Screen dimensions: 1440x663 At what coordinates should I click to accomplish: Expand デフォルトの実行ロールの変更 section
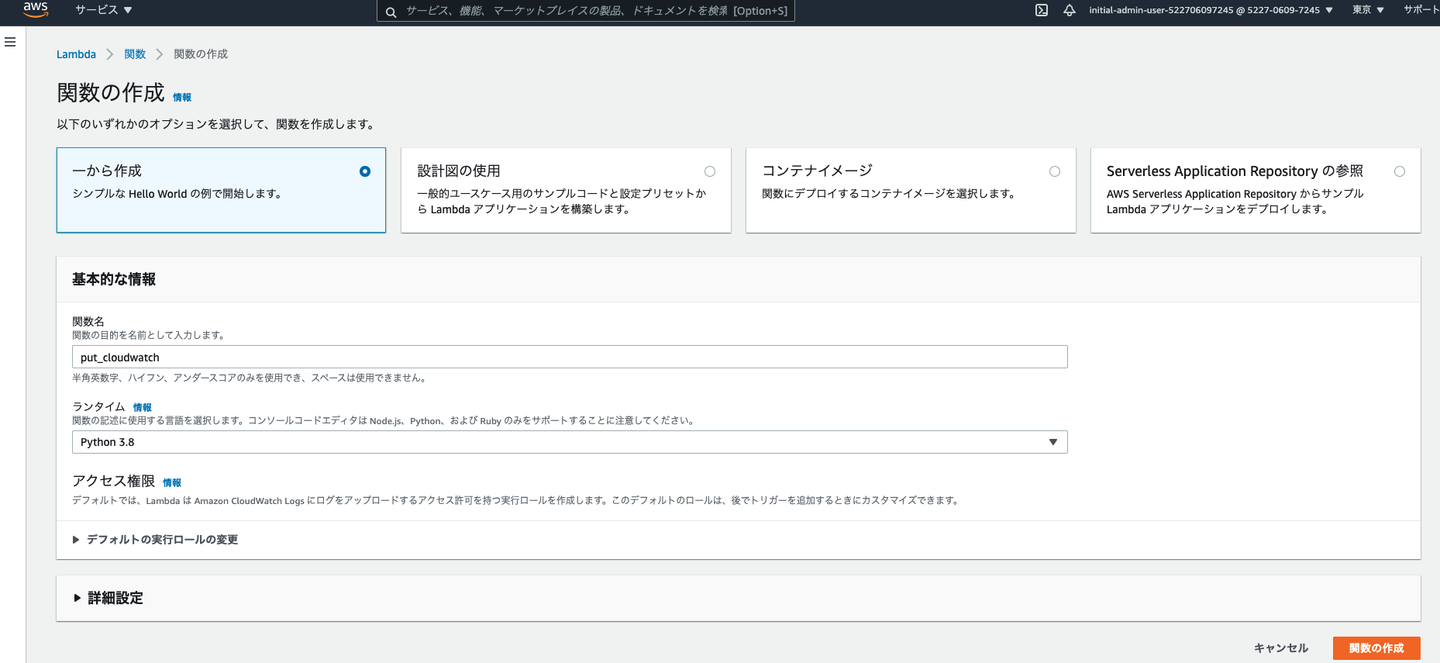[155, 540]
